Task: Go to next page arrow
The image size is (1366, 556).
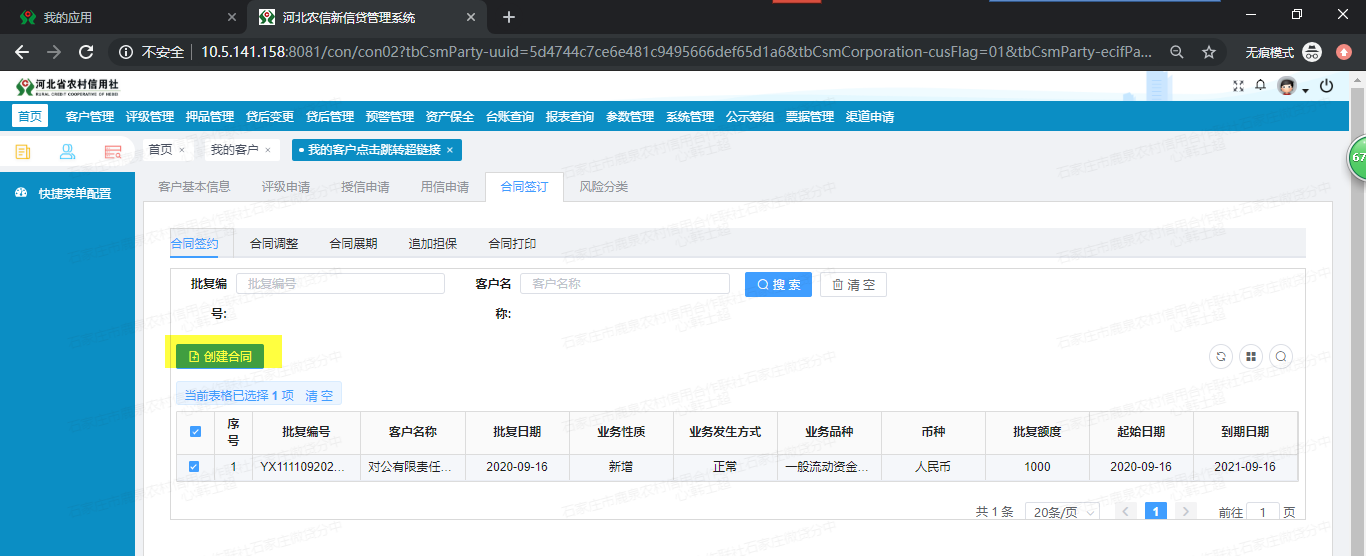Action: (x=1186, y=511)
